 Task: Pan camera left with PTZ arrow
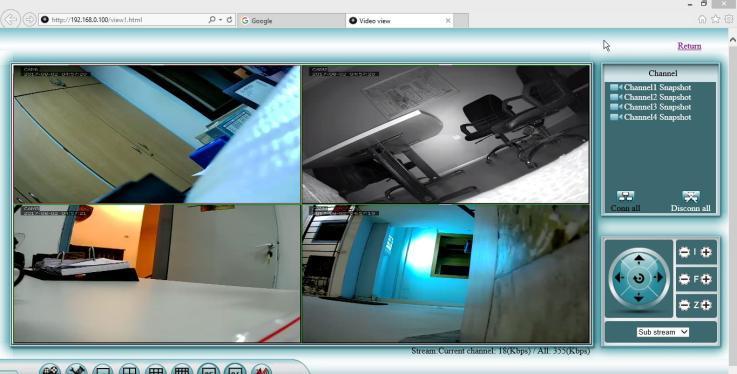(618, 278)
